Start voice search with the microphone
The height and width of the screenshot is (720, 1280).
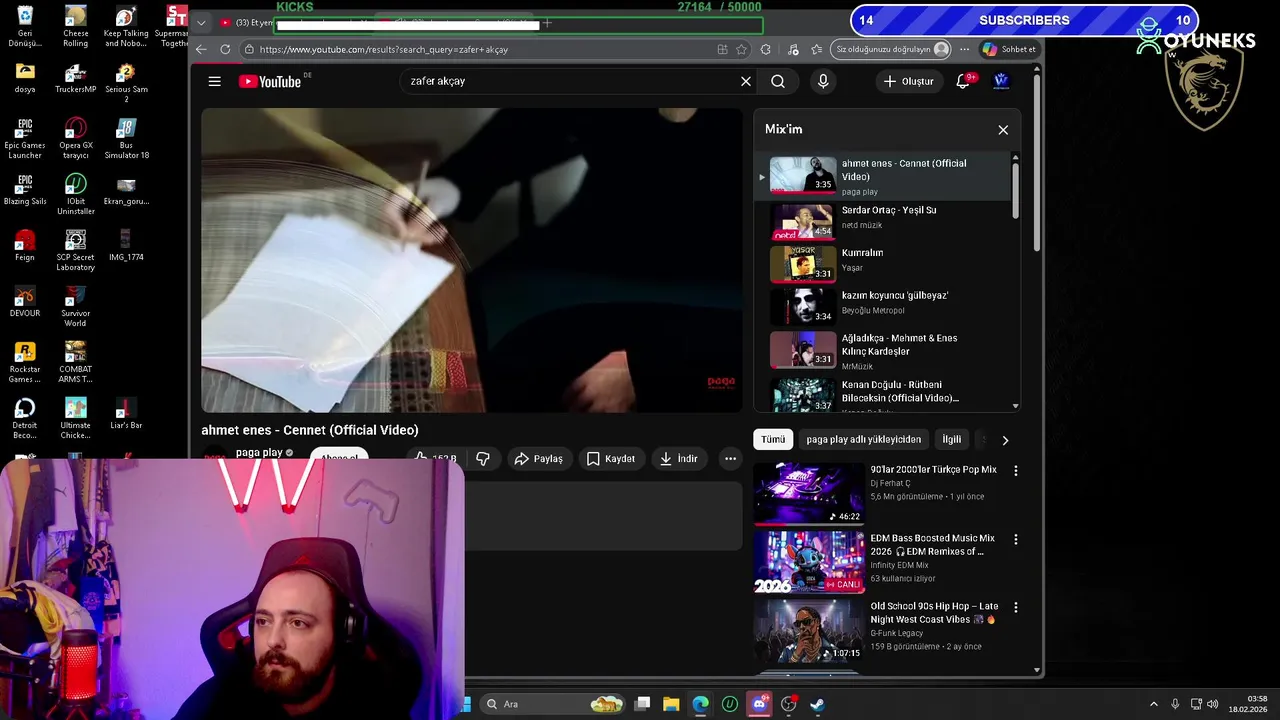click(x=823, y=81)
